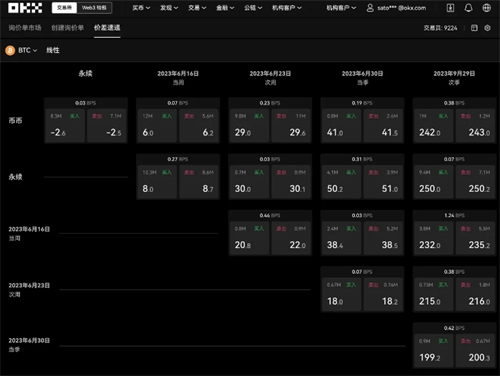Click the OKX logo

25,8
